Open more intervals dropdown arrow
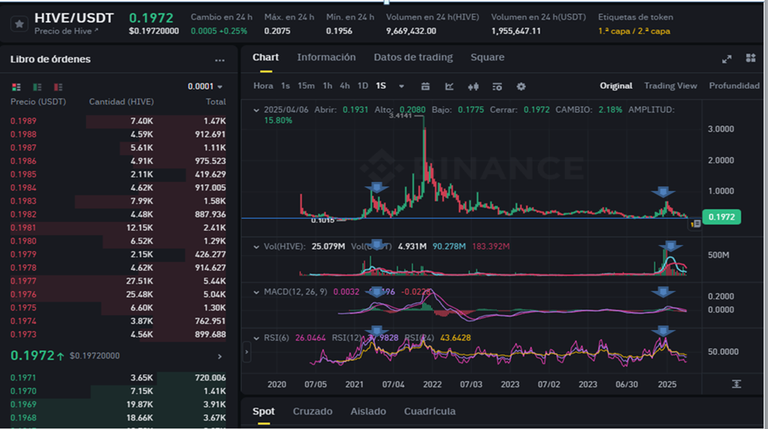This screenshot has height=429, width=768. (x=402, y=87)
